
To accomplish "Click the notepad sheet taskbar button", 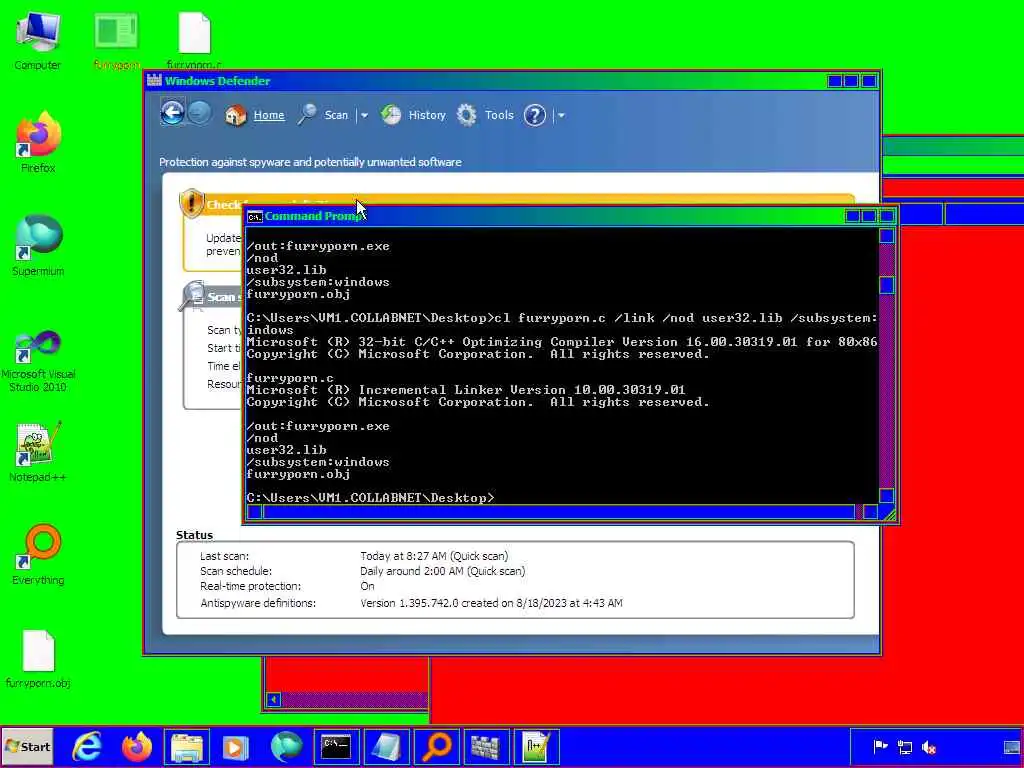I will point(387,746).
